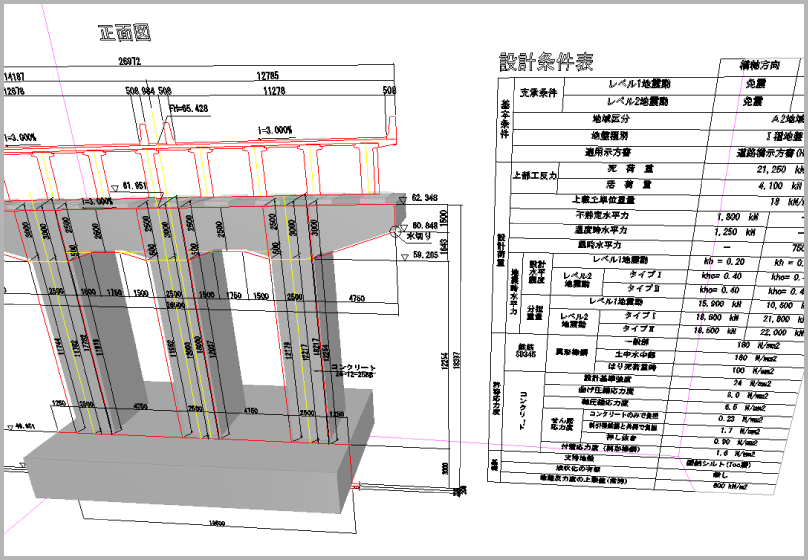Click the 62.348 elevation marker text
Viewport: 808px width, 560px height.
click(x=425, y=197)
